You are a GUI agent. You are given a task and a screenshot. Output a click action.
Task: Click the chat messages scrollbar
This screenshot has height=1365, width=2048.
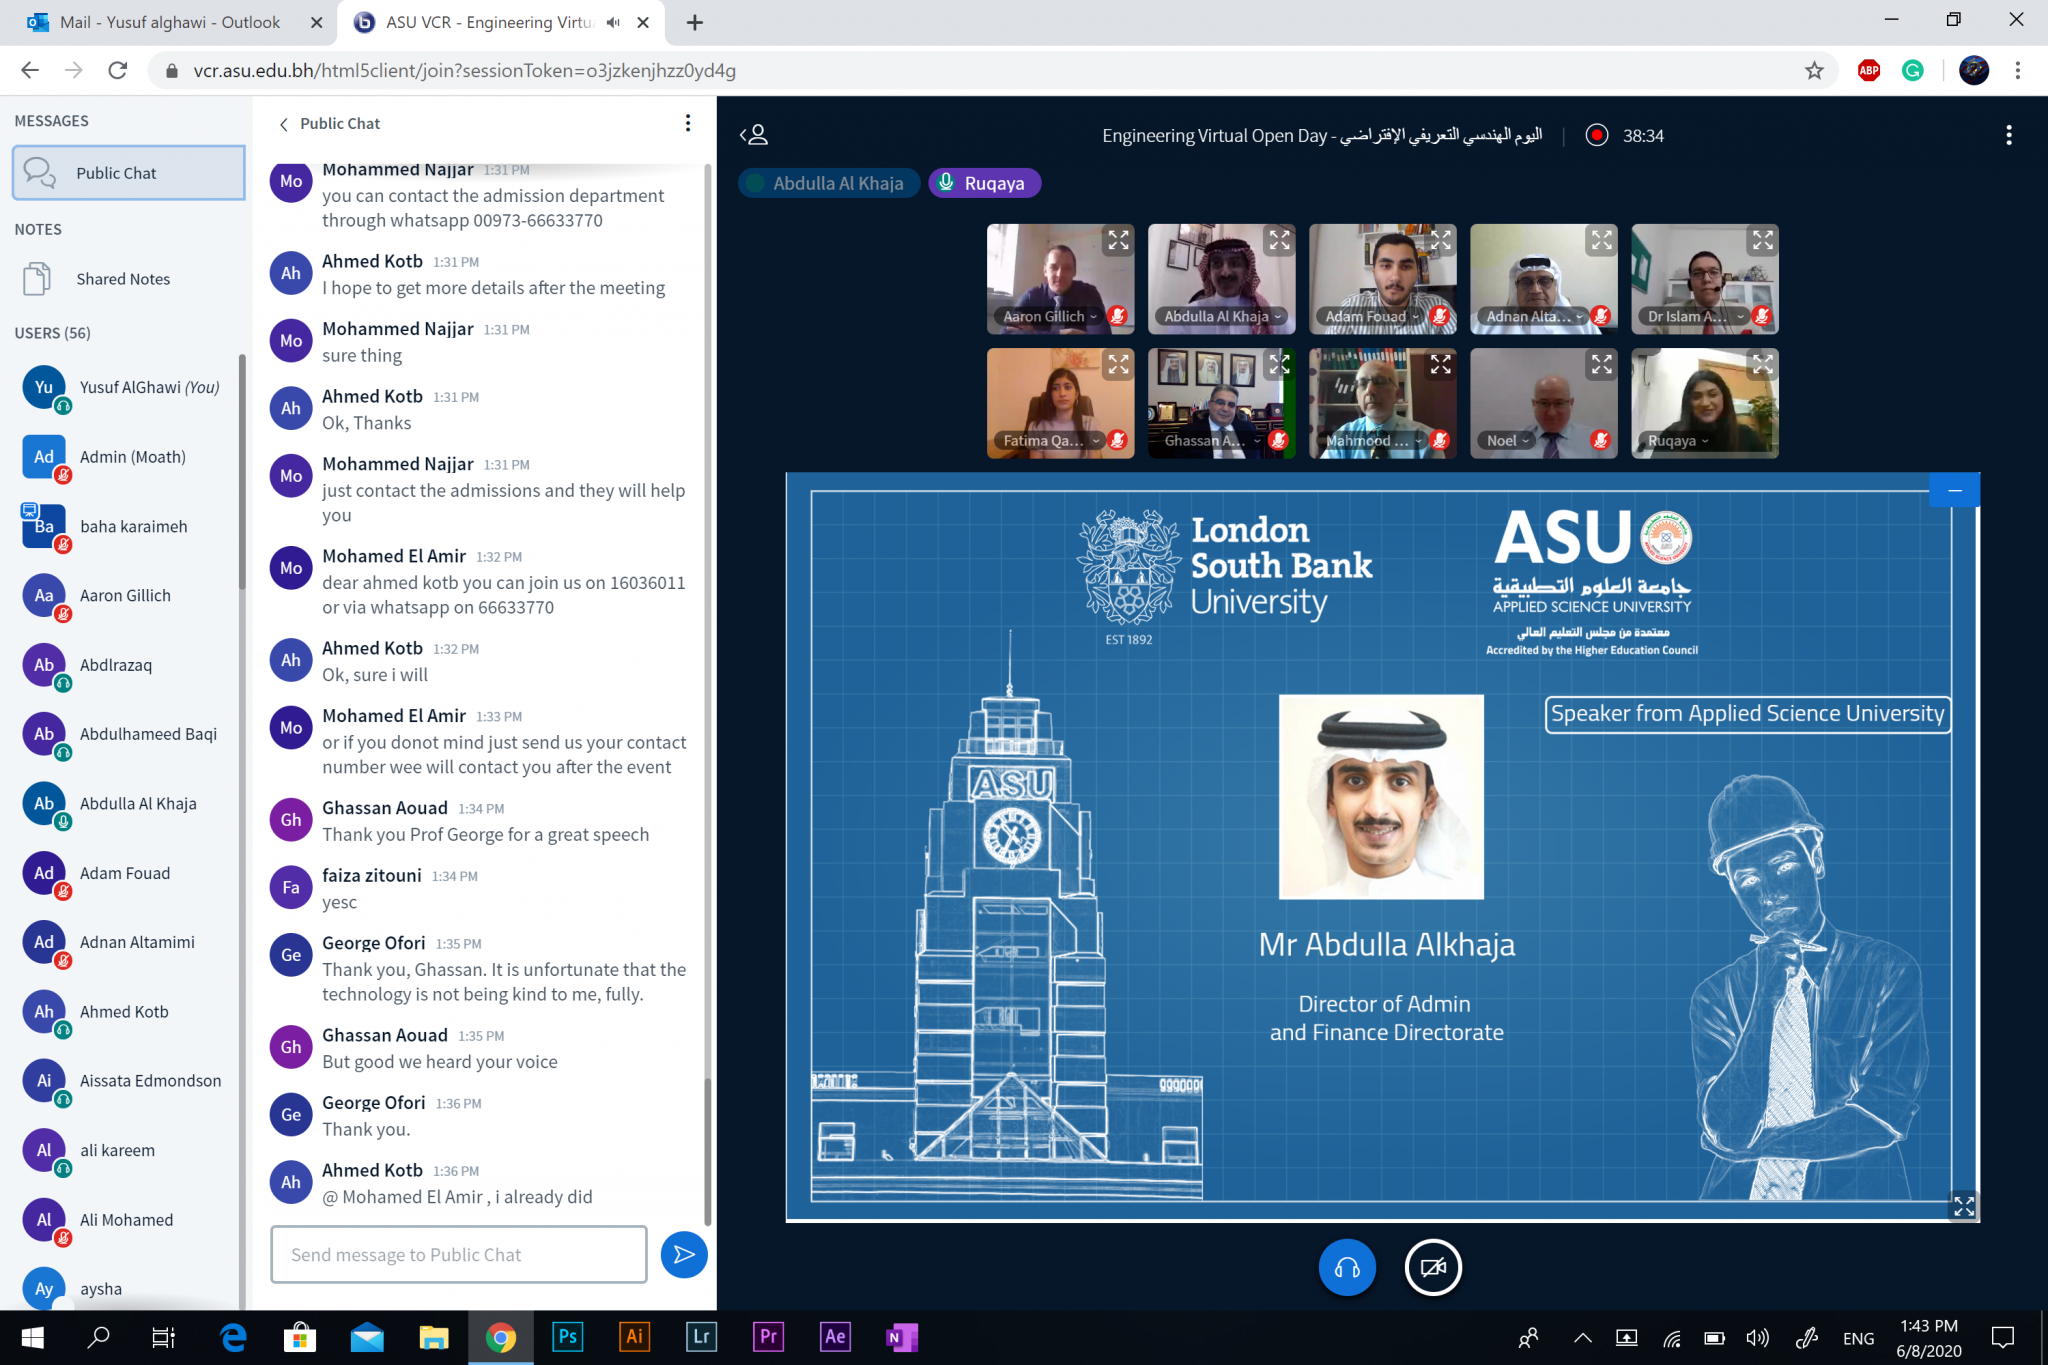pyautogui.click(x=707, y=1150)
